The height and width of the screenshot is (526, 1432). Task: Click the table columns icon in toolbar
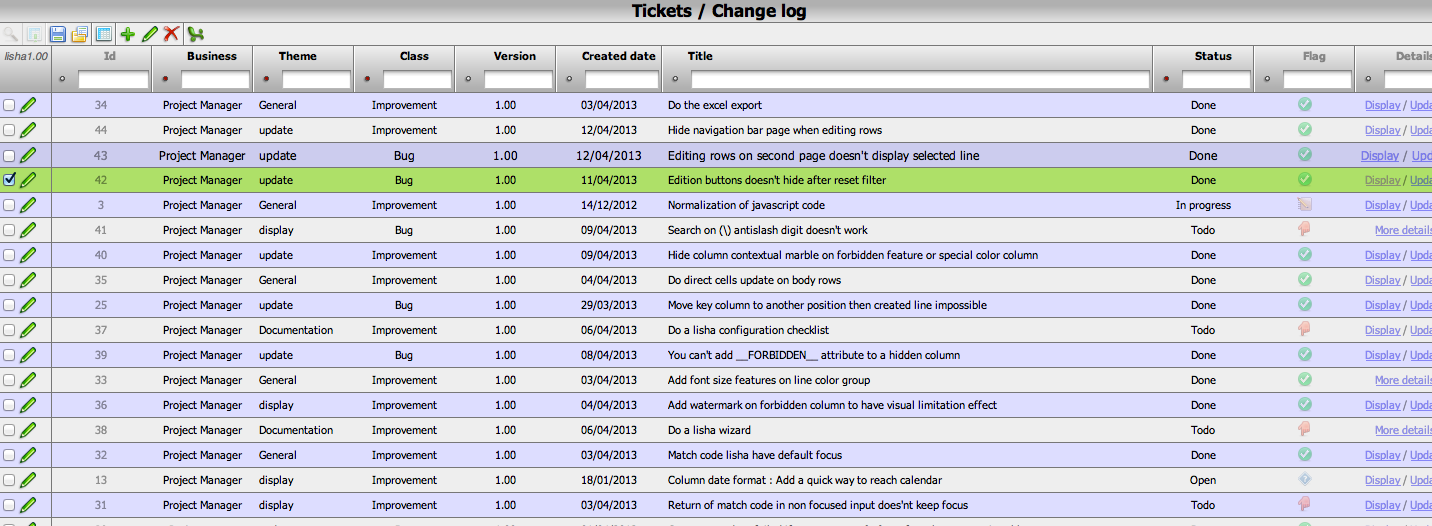[x=102, y=34]
